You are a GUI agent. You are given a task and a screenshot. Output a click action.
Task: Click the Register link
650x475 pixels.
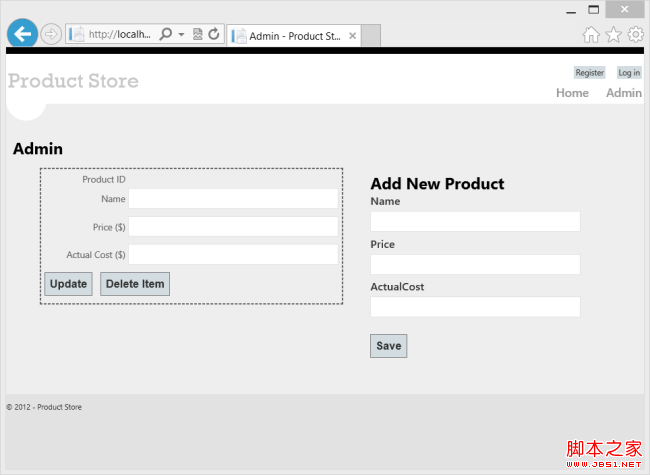click(x=589, y=73)
